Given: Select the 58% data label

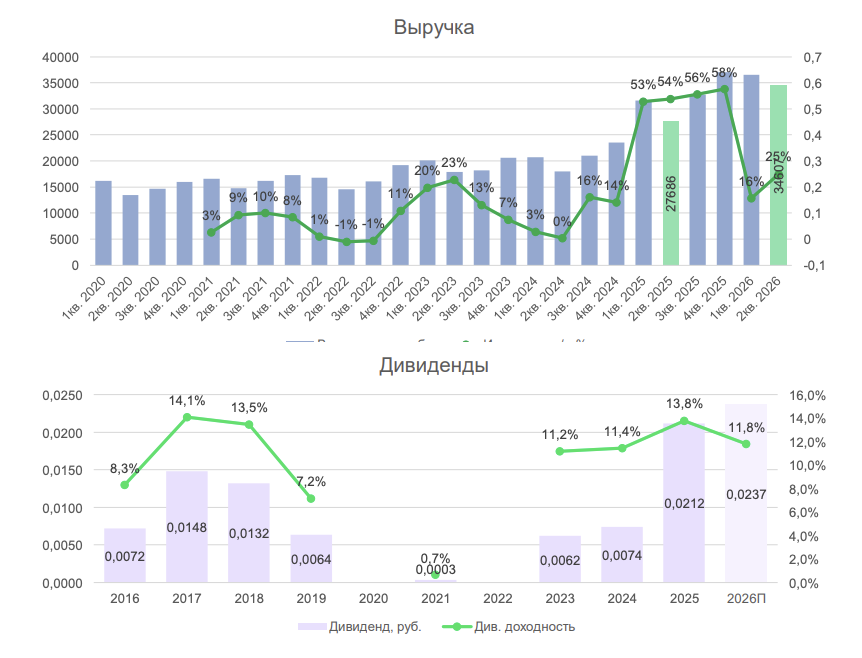Looking at the screenshot, I should point(724,73).
